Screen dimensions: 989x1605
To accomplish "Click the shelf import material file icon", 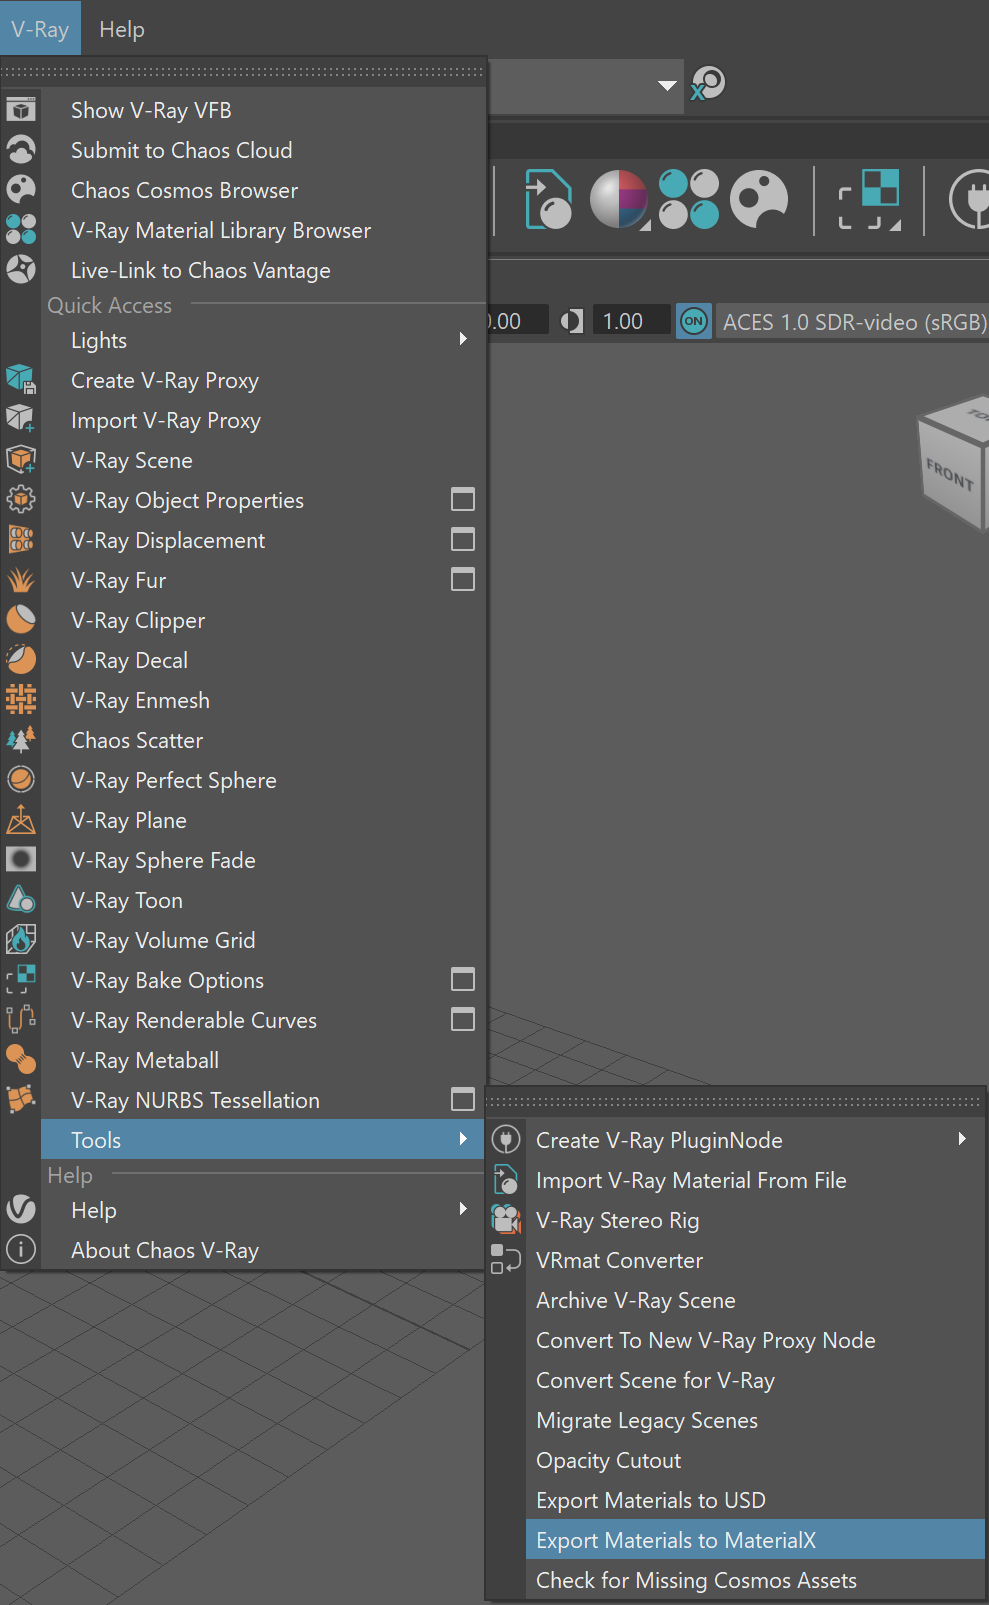I will [549, 199].
